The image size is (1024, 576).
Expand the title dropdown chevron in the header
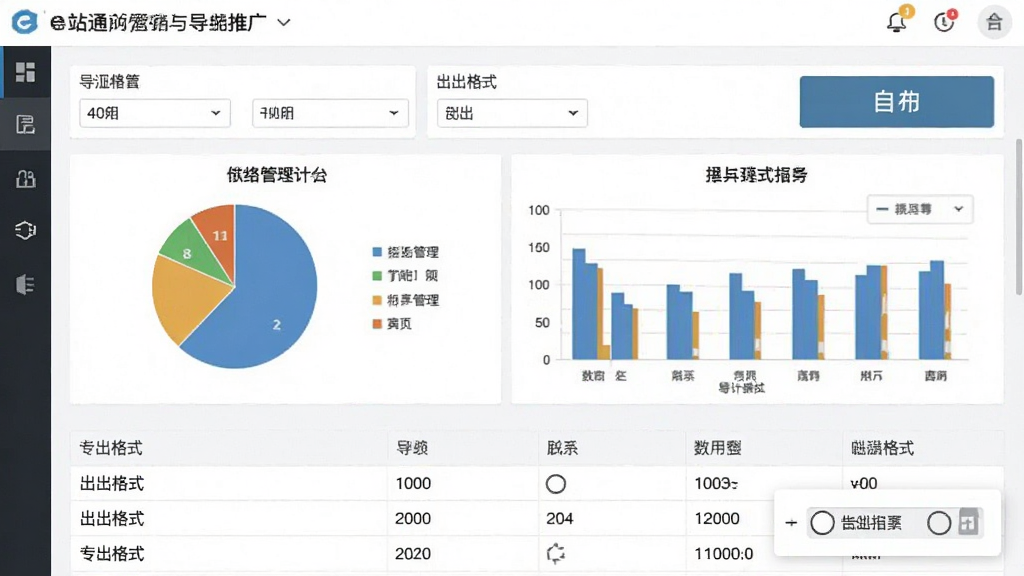pos(283,22)
